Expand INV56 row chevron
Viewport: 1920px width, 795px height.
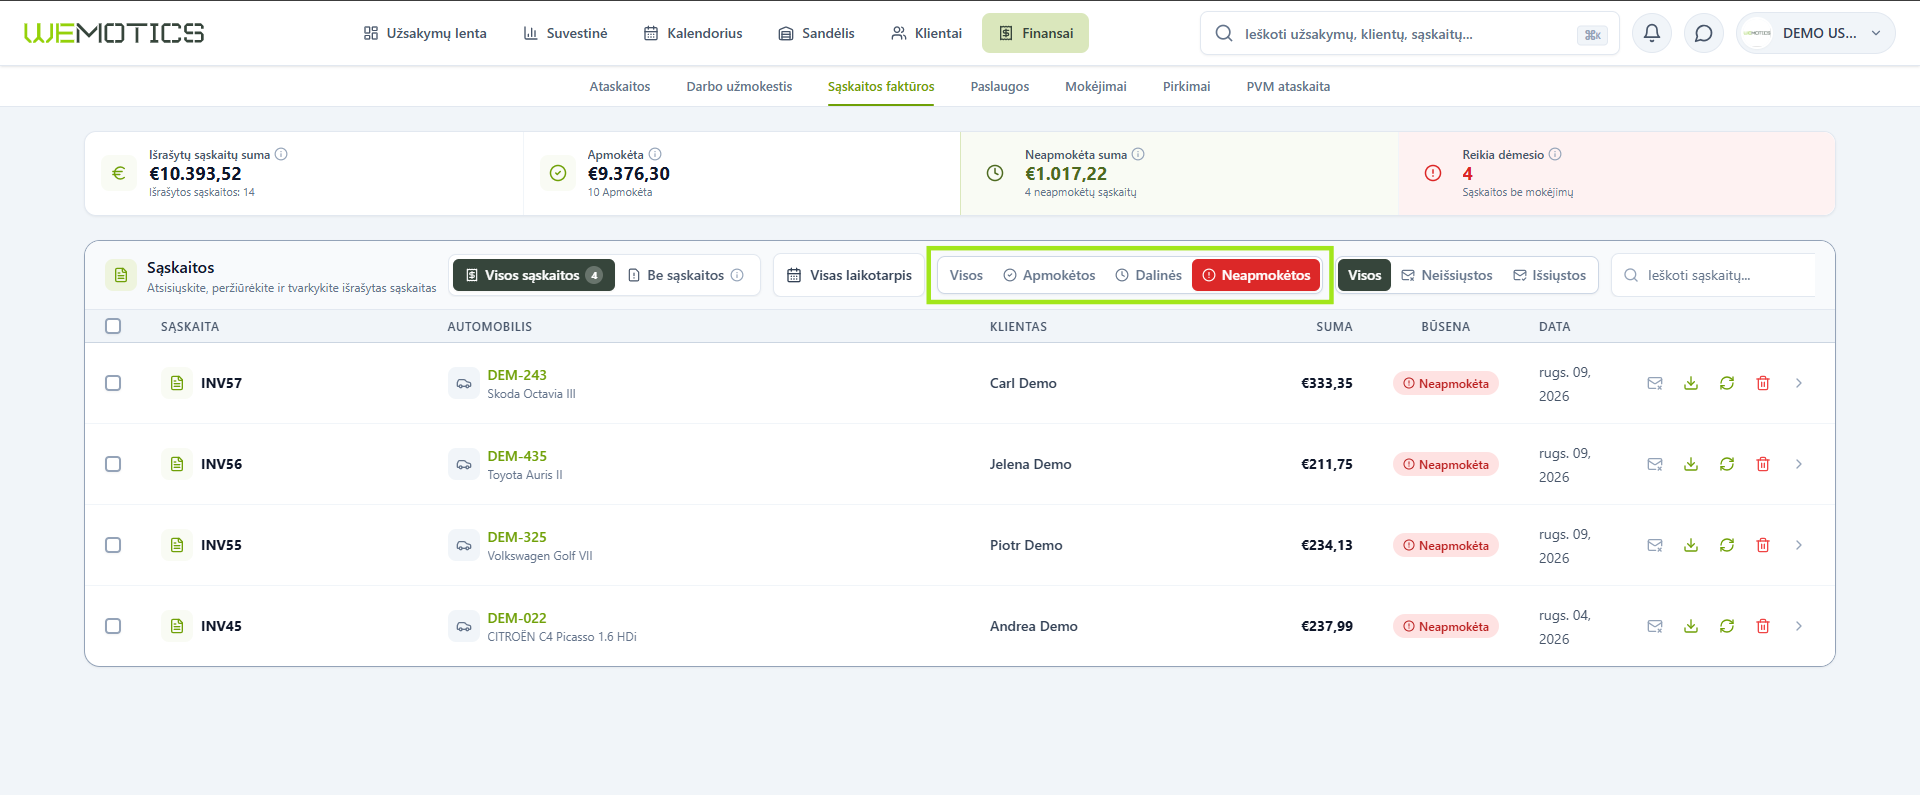pyautogui.click(x=1799, y=464)
